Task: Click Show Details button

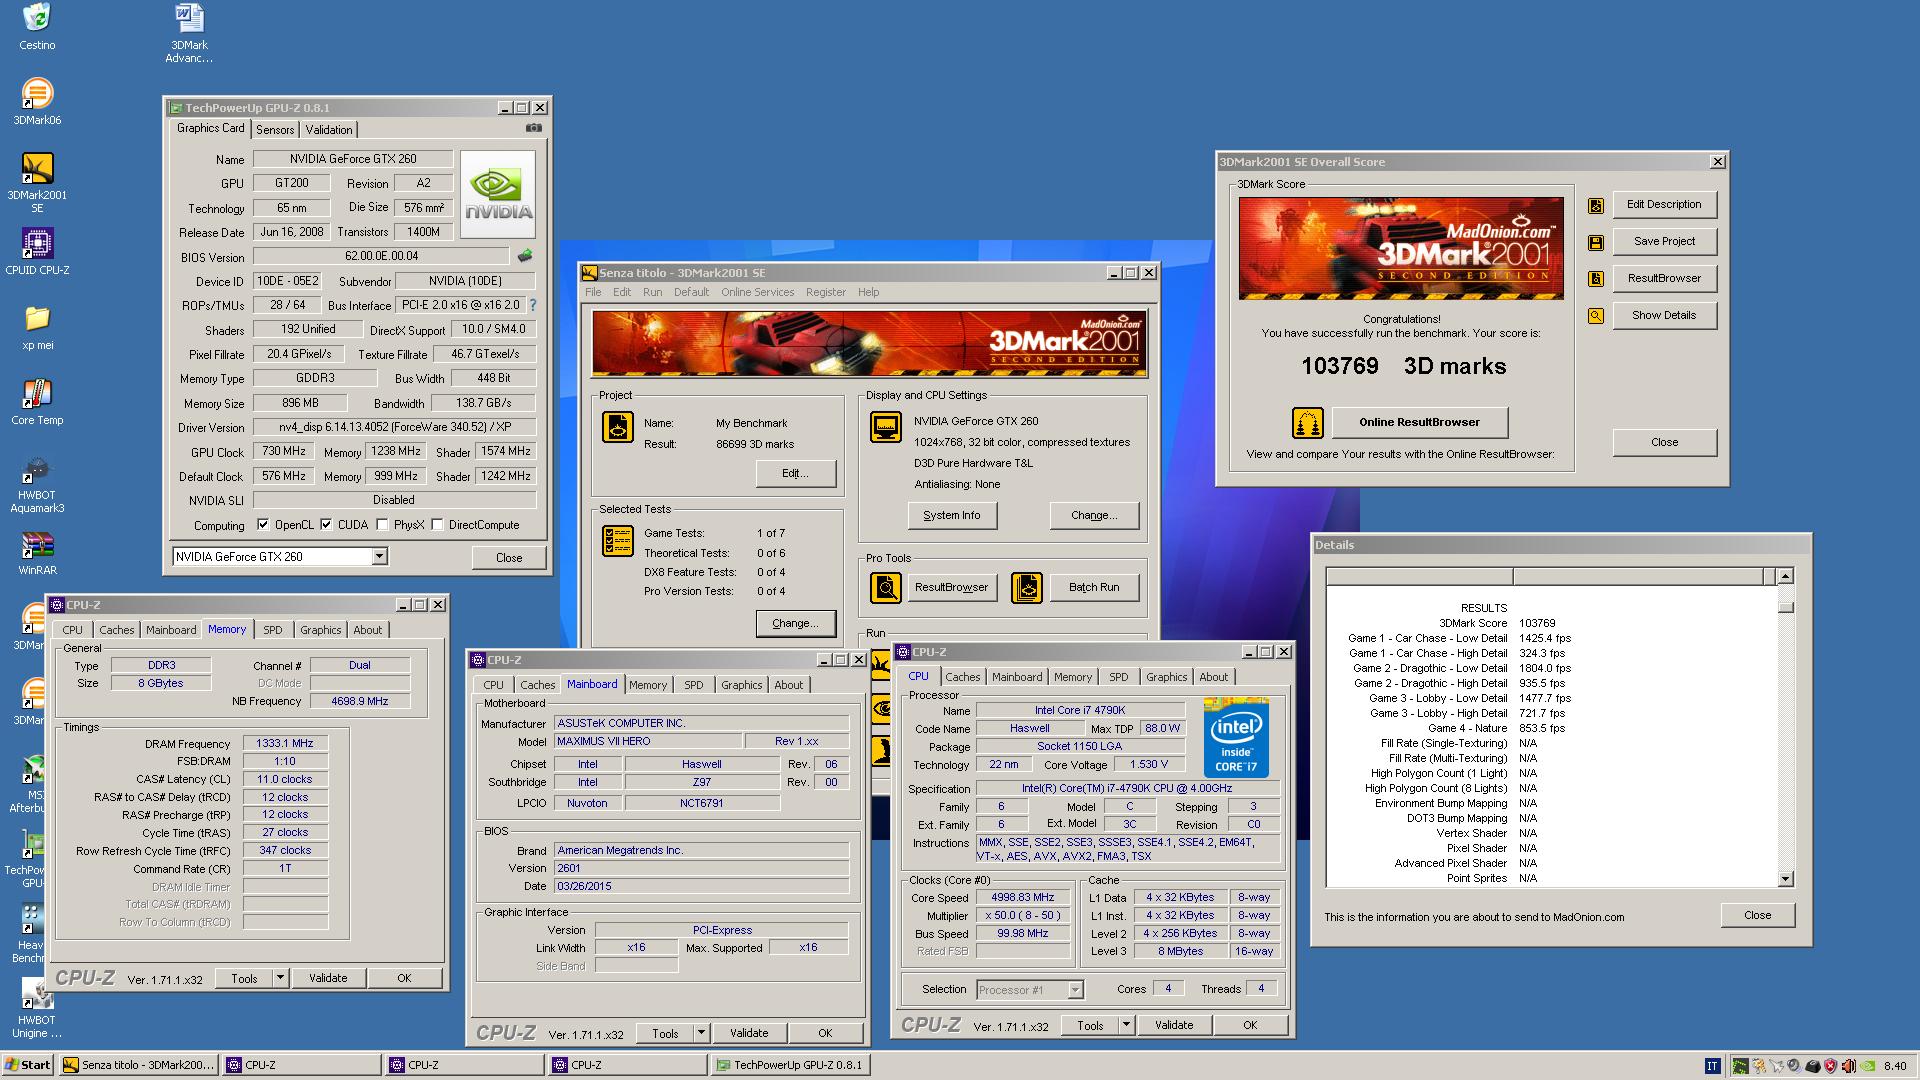Action: point(1664,315)
